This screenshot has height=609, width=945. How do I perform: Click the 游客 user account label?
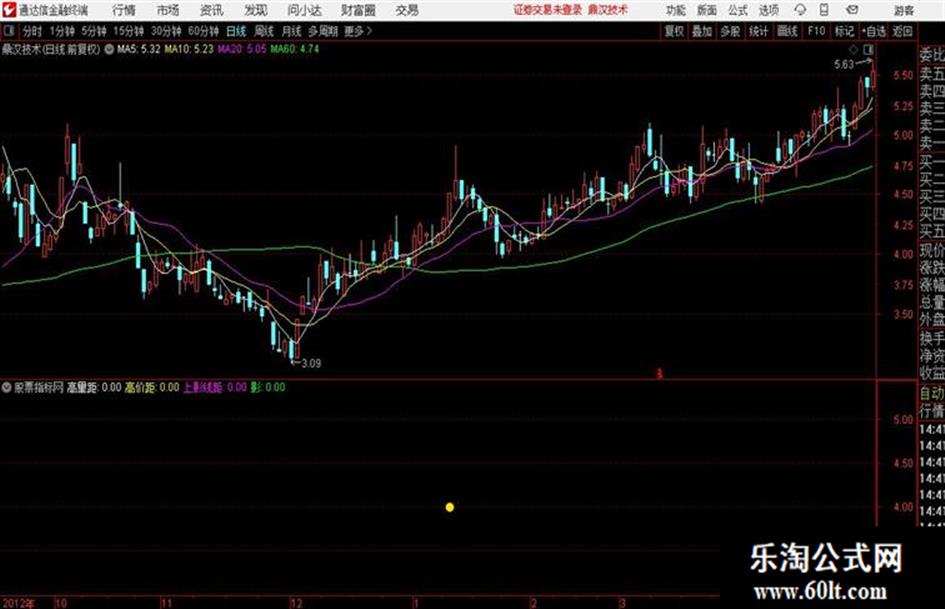click(904, 10)
